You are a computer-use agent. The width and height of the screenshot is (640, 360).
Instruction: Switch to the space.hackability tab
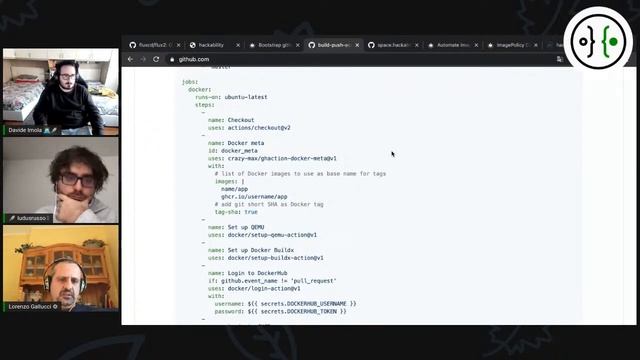pyautogui.click(x=393, y=45)
